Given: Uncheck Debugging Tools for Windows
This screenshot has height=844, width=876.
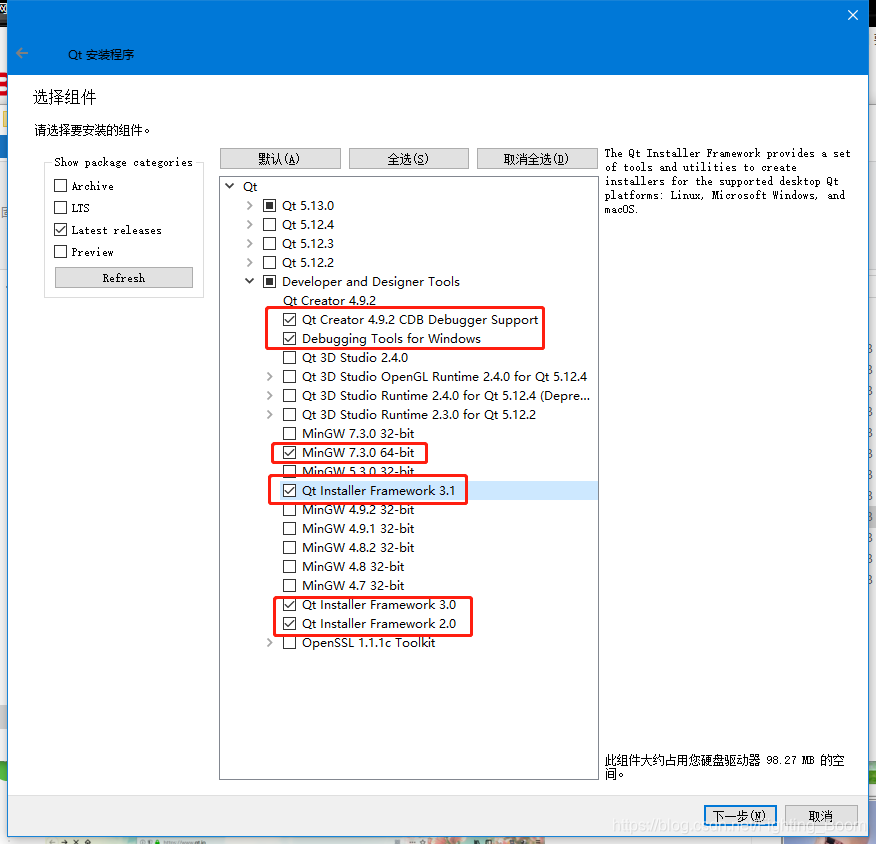Looking at the screenshot, I should pyautogui.click(x=289, y=338).
